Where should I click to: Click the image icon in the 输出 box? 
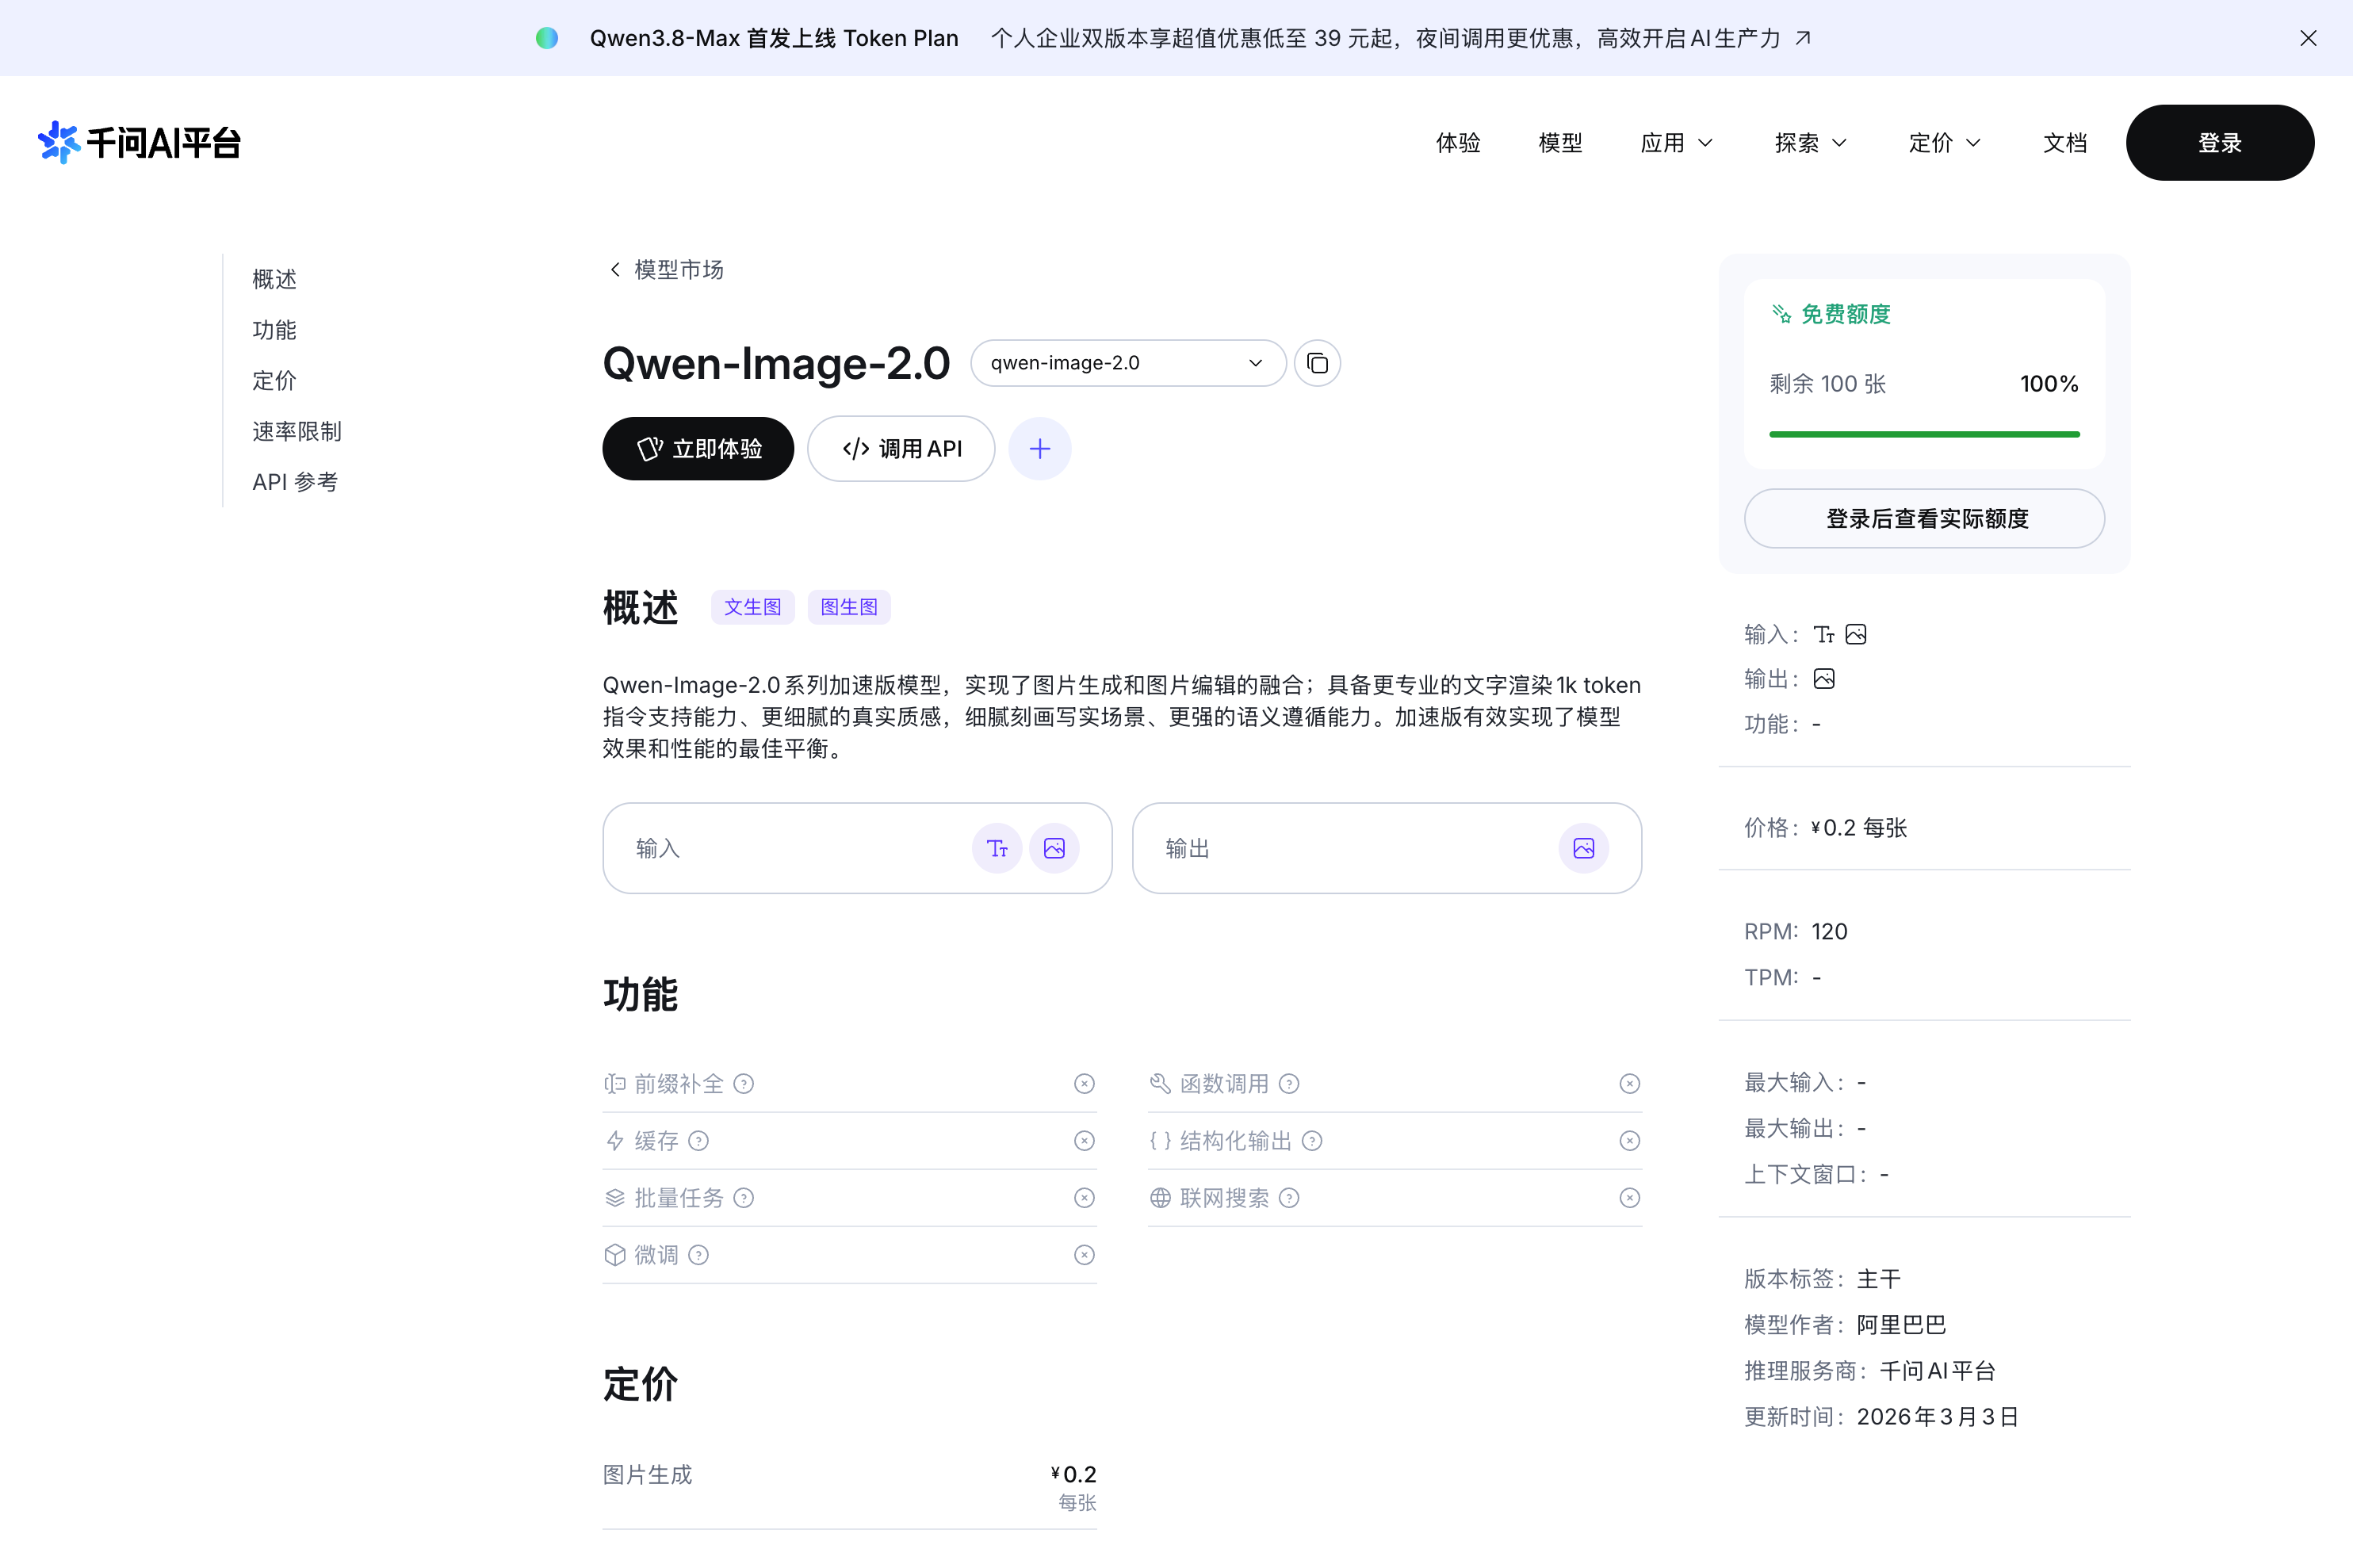1584,849
